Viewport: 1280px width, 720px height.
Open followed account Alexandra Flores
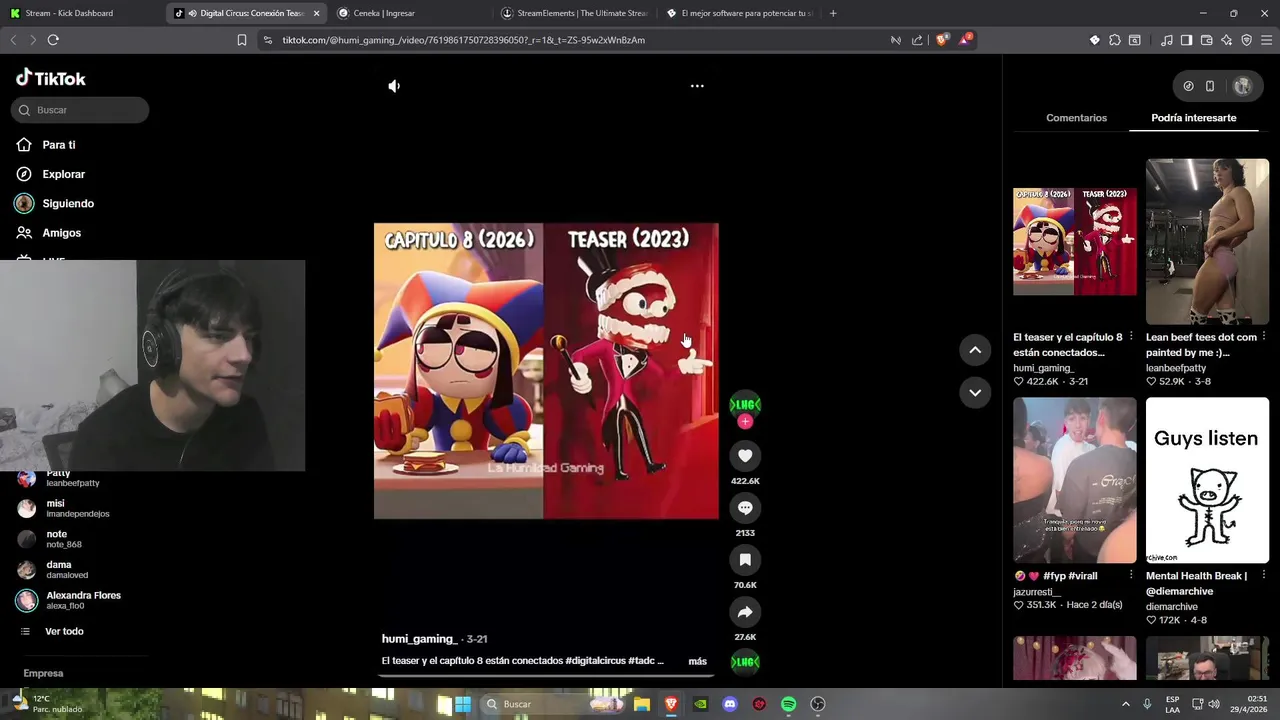(x=70, y=600)
